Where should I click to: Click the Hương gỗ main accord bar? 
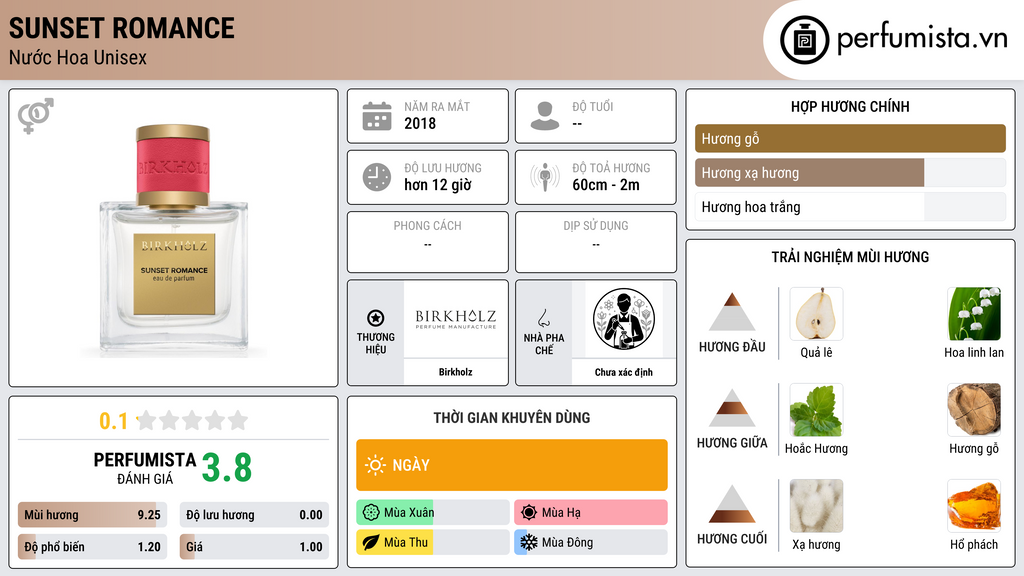850,138
